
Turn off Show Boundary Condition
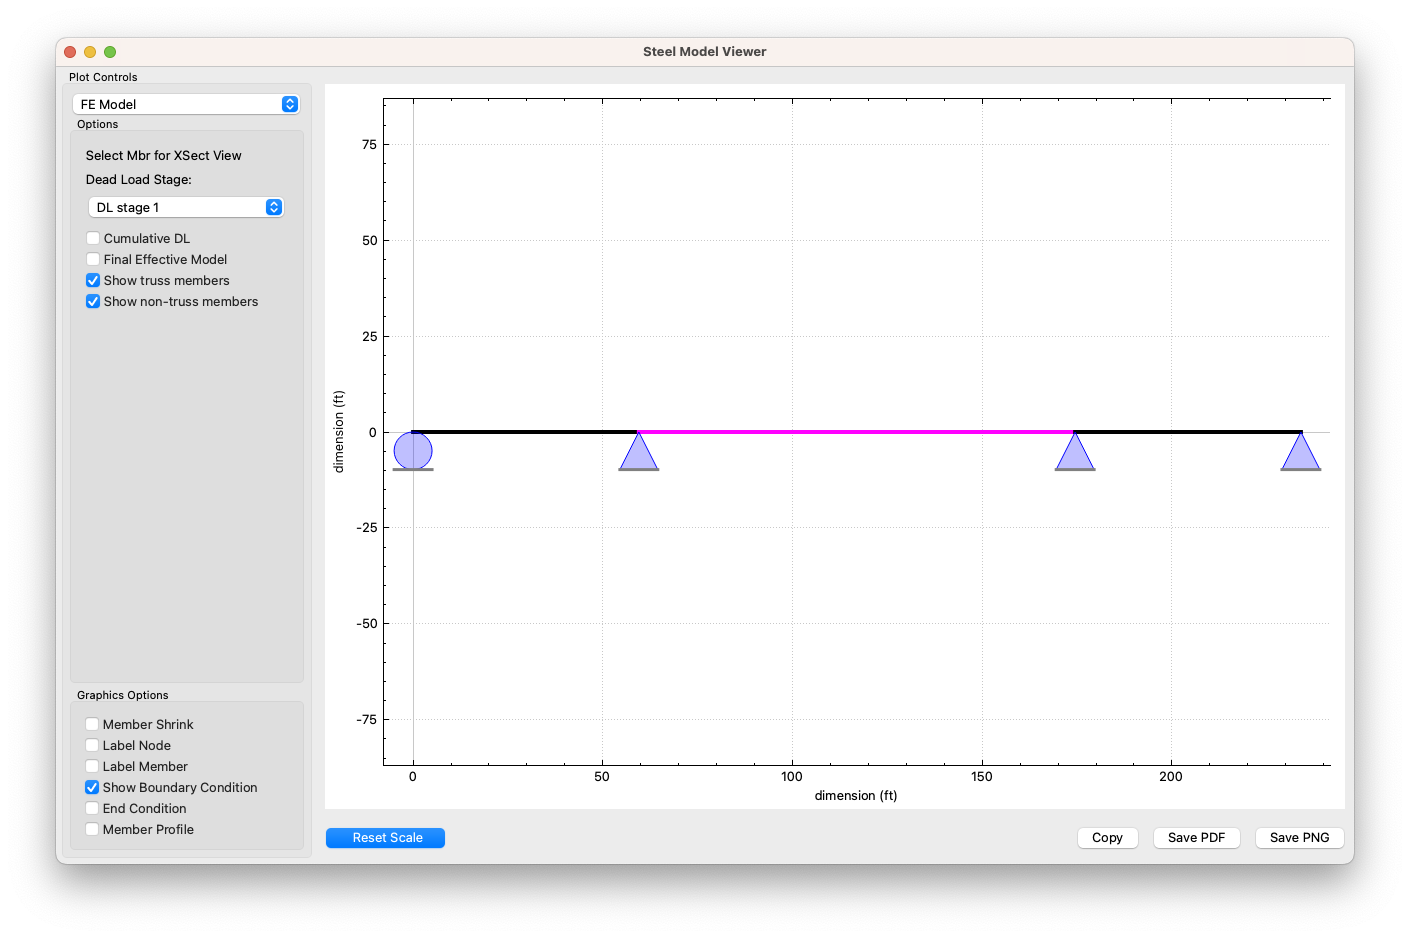click(x=92, y=788)
